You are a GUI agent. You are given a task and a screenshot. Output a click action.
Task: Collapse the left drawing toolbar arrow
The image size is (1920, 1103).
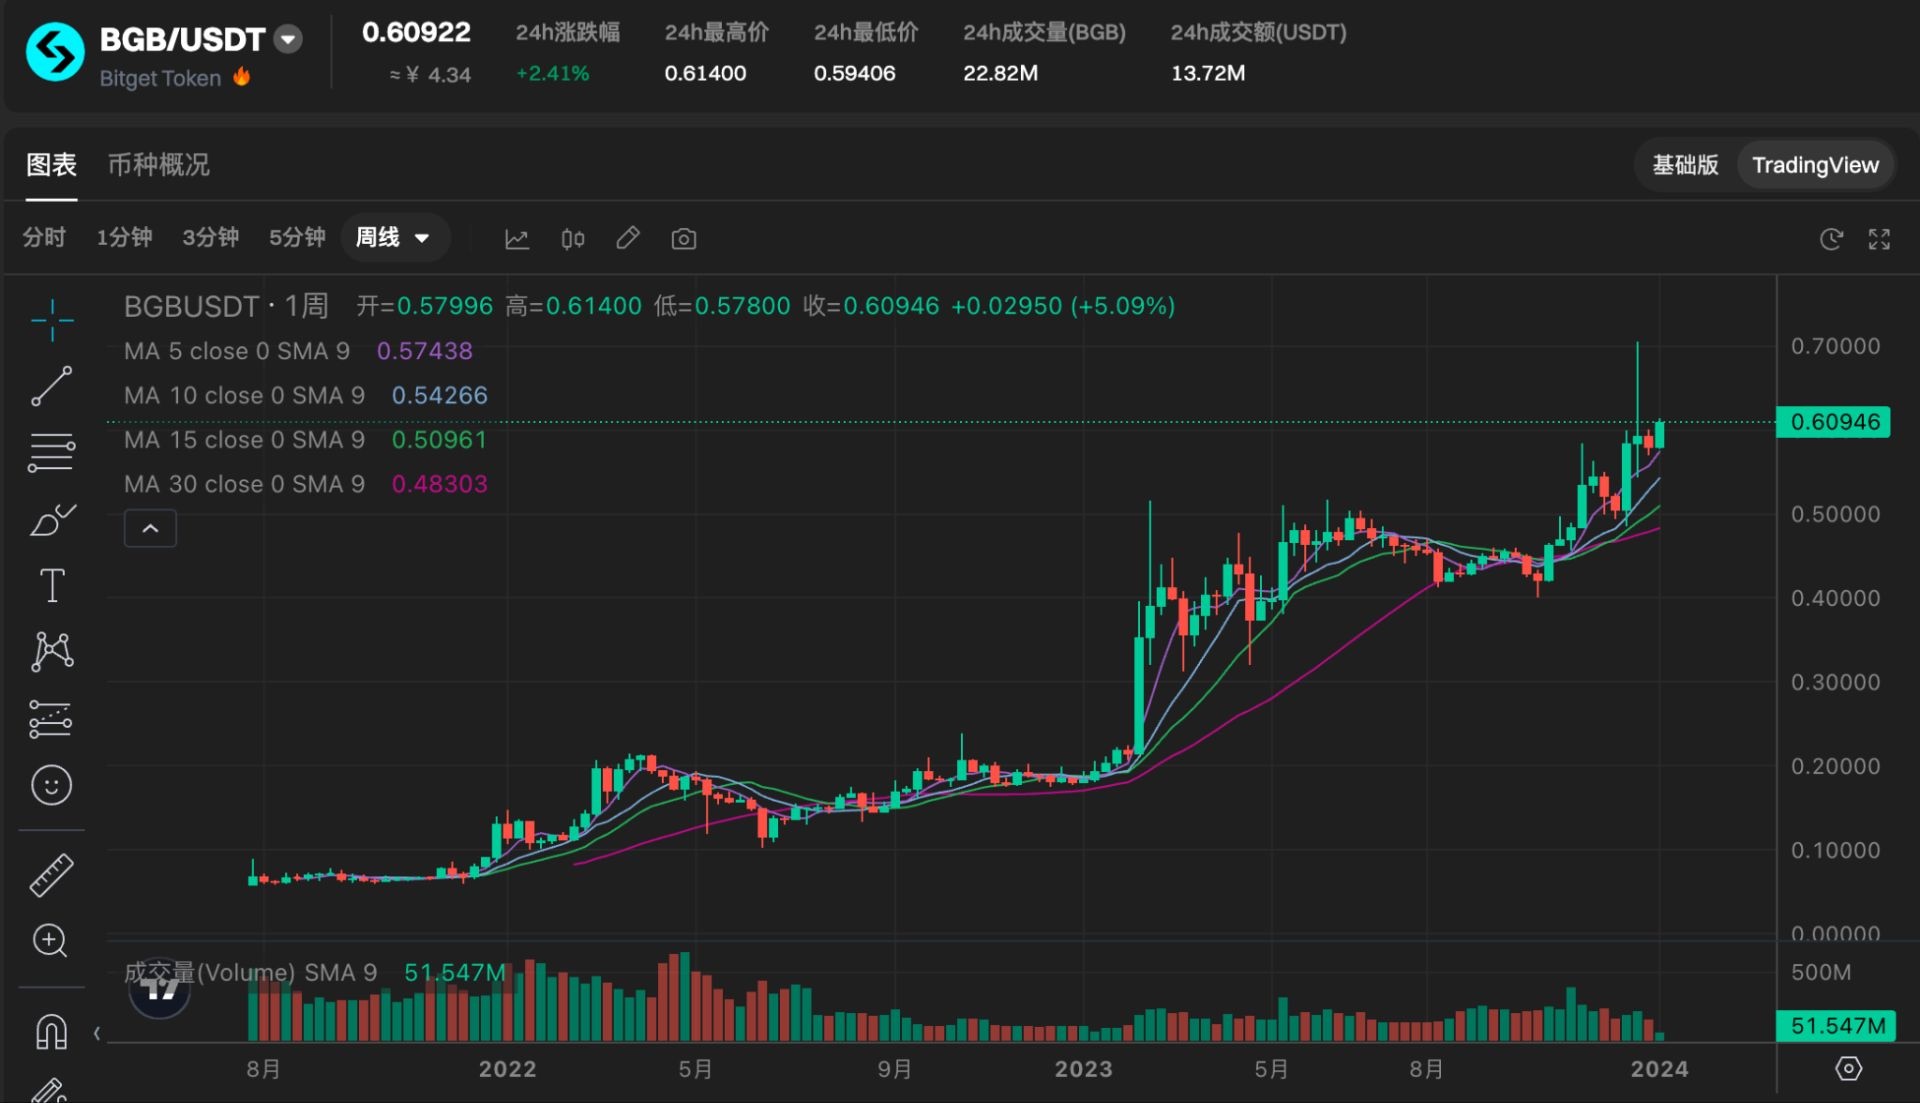pyautogui.click(x=97, y=1033)
